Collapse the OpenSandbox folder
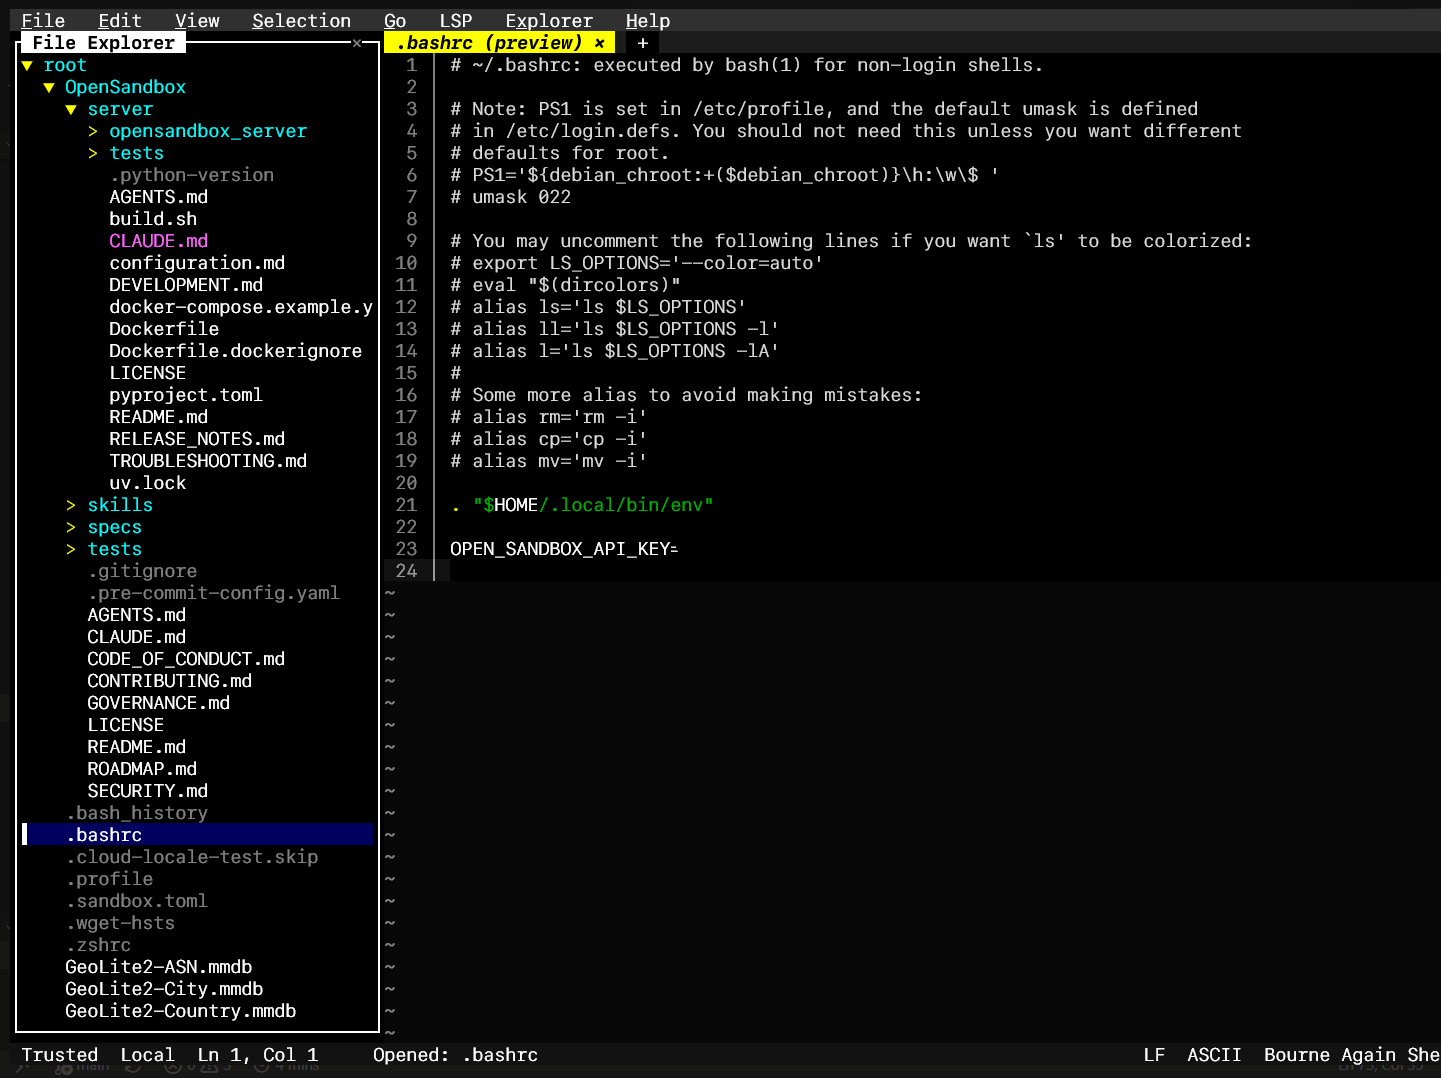 pyautogui.click(x=49, y=87)
